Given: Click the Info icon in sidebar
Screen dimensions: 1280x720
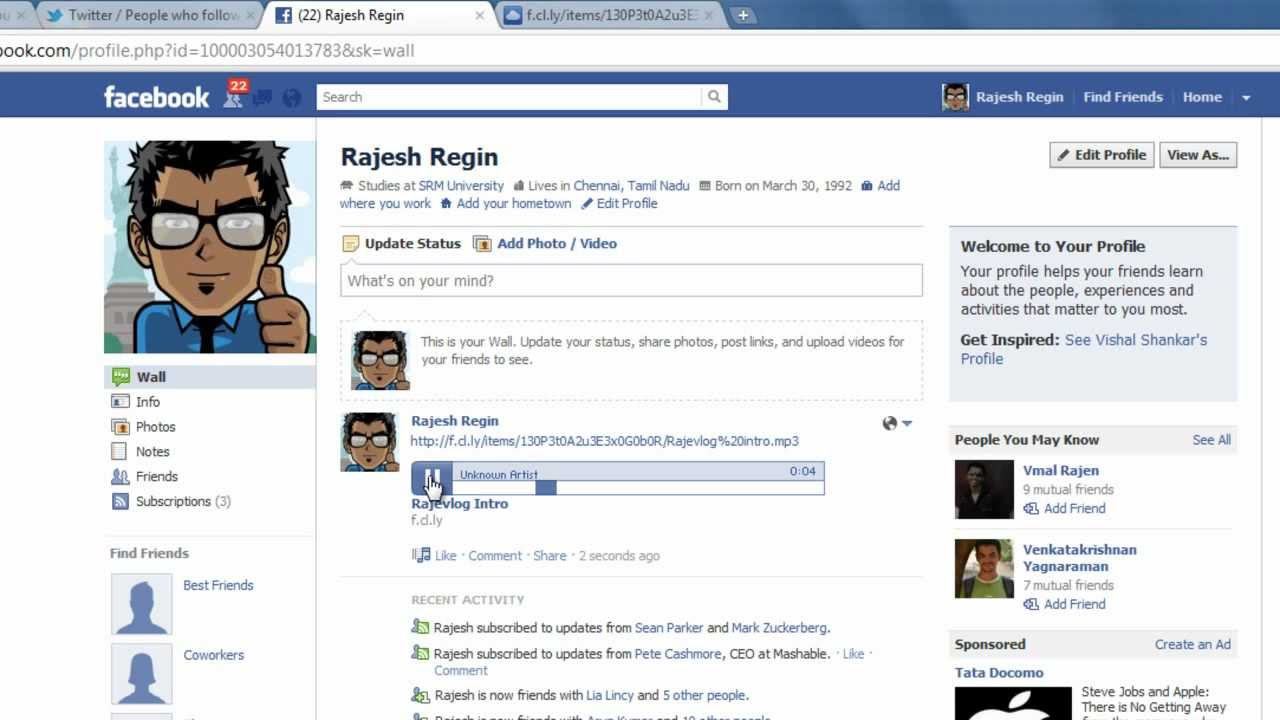Looking at the screenshot, I should 120,402.
